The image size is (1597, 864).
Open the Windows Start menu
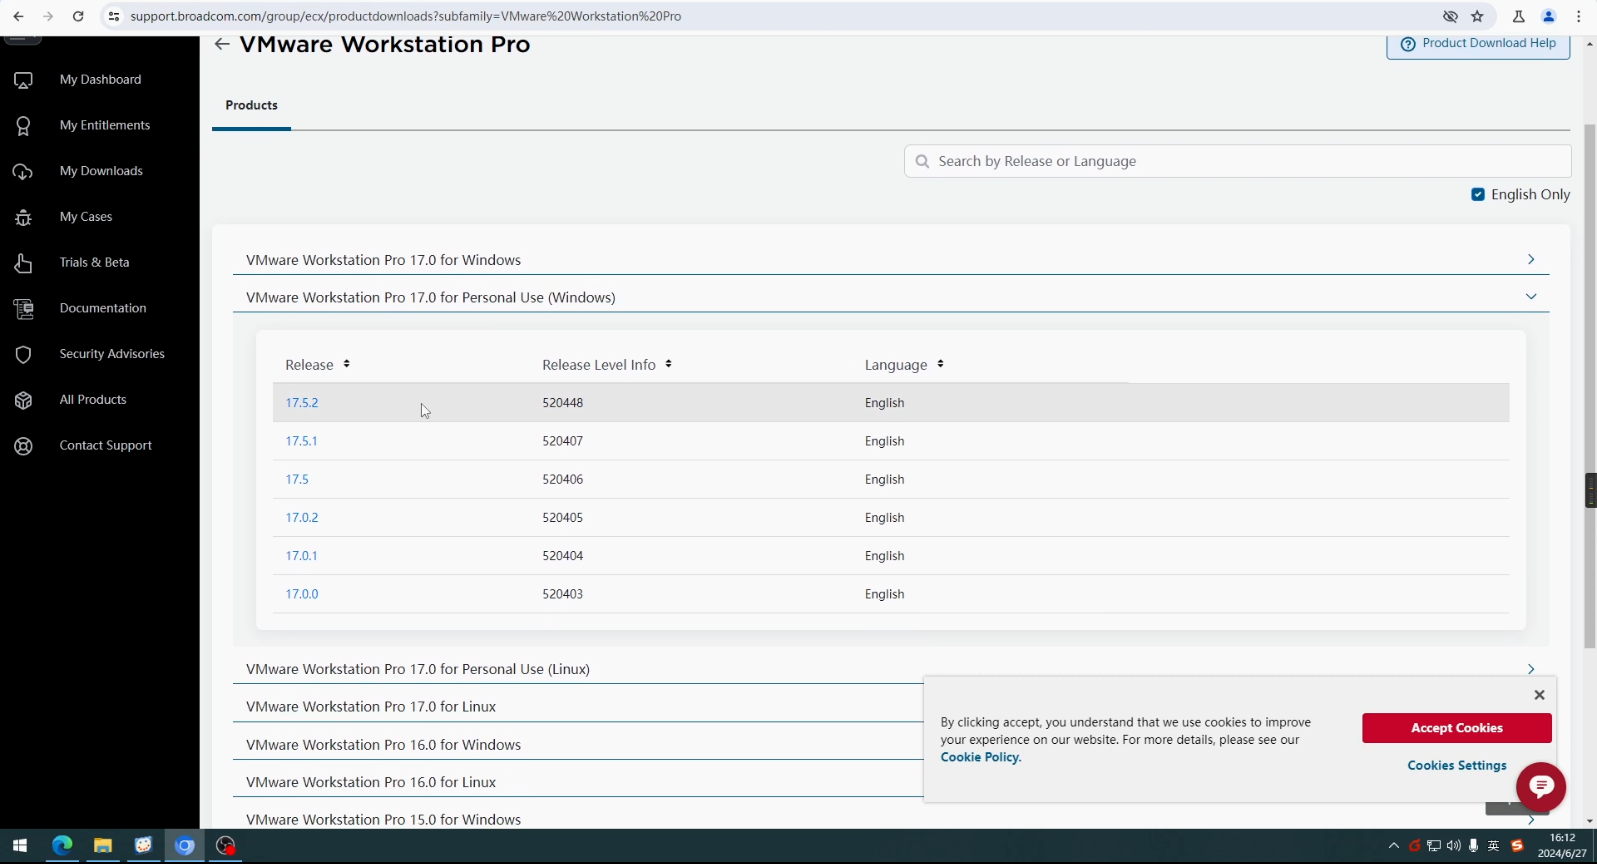[x=19, y=846]
